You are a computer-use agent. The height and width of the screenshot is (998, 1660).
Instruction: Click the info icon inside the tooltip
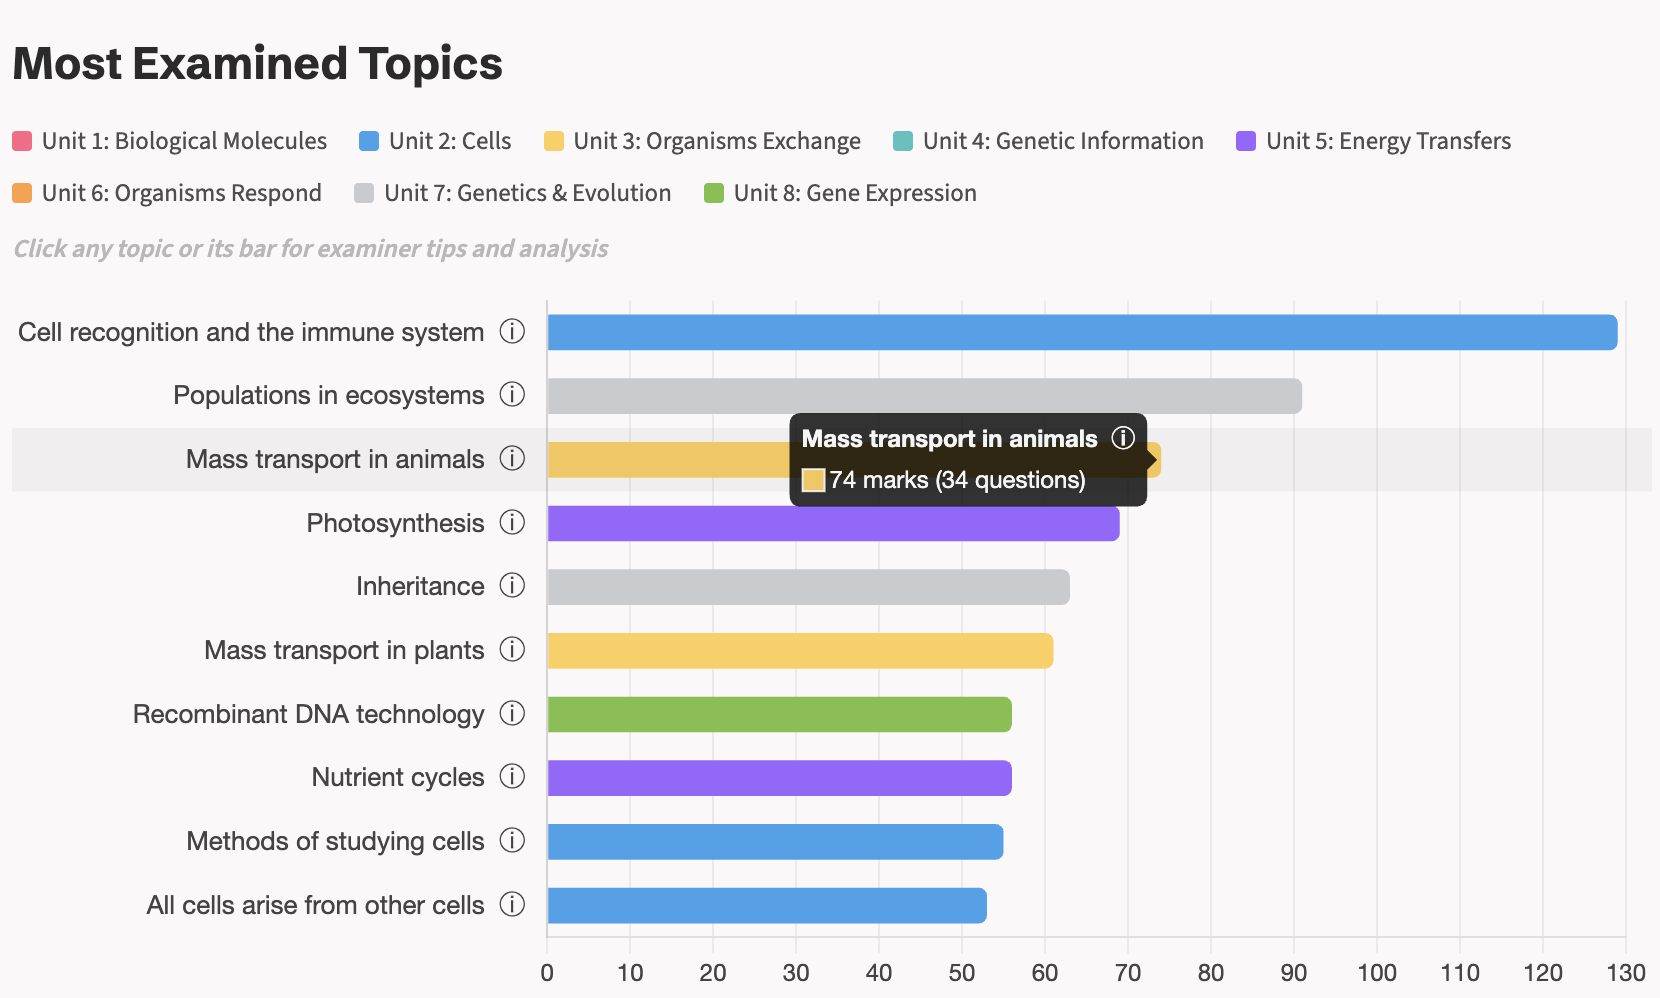point(1123,438)
